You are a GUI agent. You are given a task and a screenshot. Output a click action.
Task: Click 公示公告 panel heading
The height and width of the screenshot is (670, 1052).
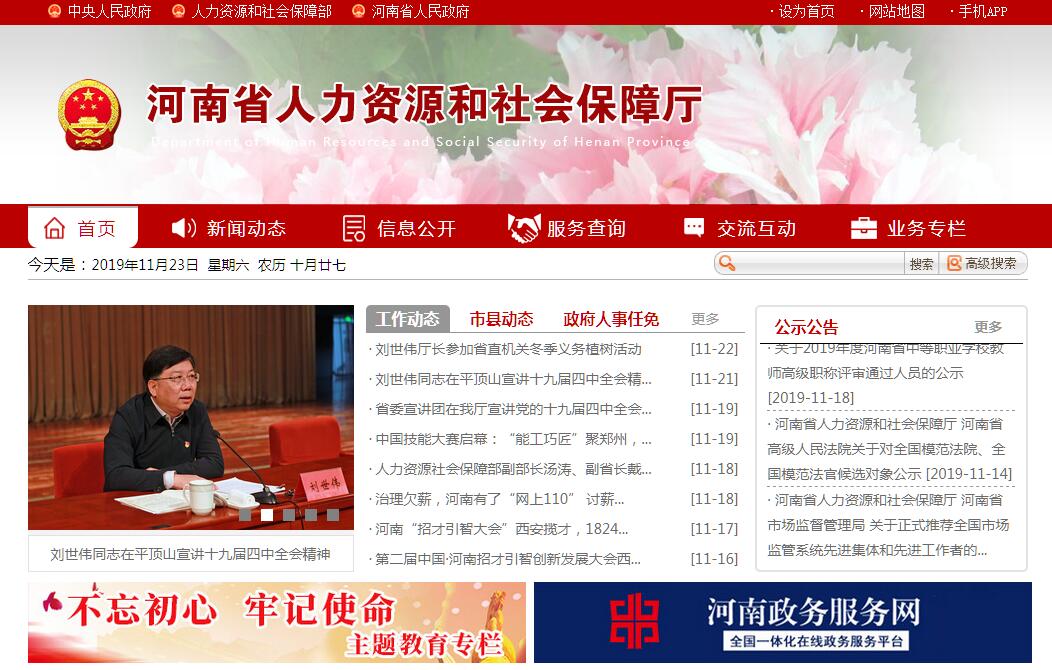[x=806, y=327]
